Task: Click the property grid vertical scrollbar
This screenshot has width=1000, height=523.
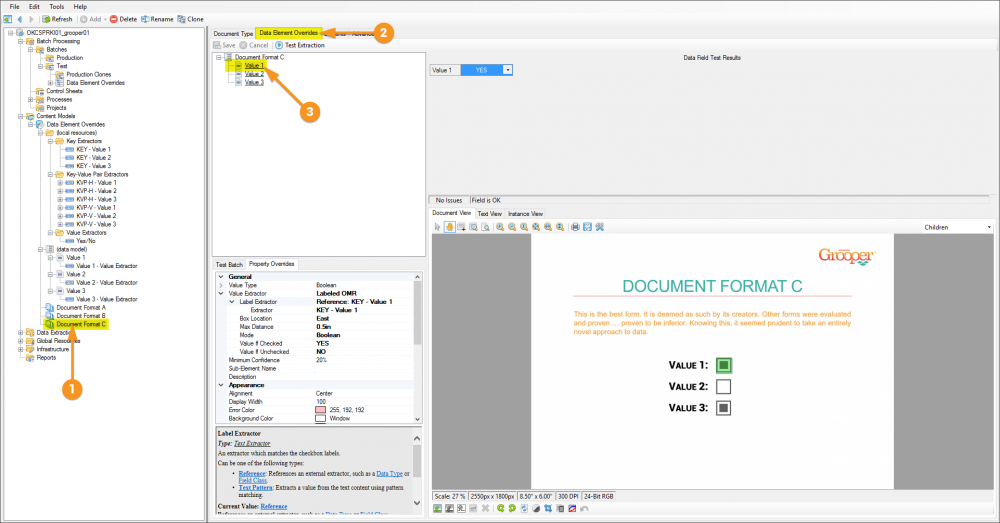Action: [x=418, y=348]
